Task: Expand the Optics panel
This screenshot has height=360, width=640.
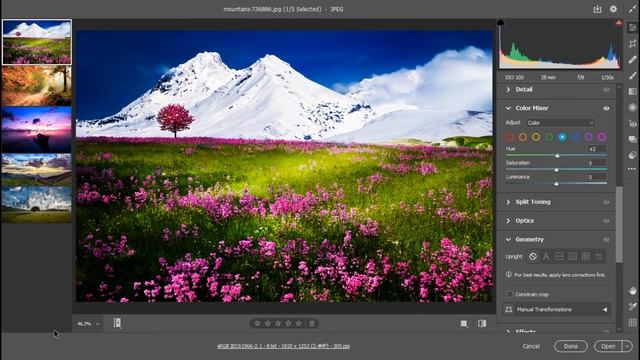Action: coord(508,221)
